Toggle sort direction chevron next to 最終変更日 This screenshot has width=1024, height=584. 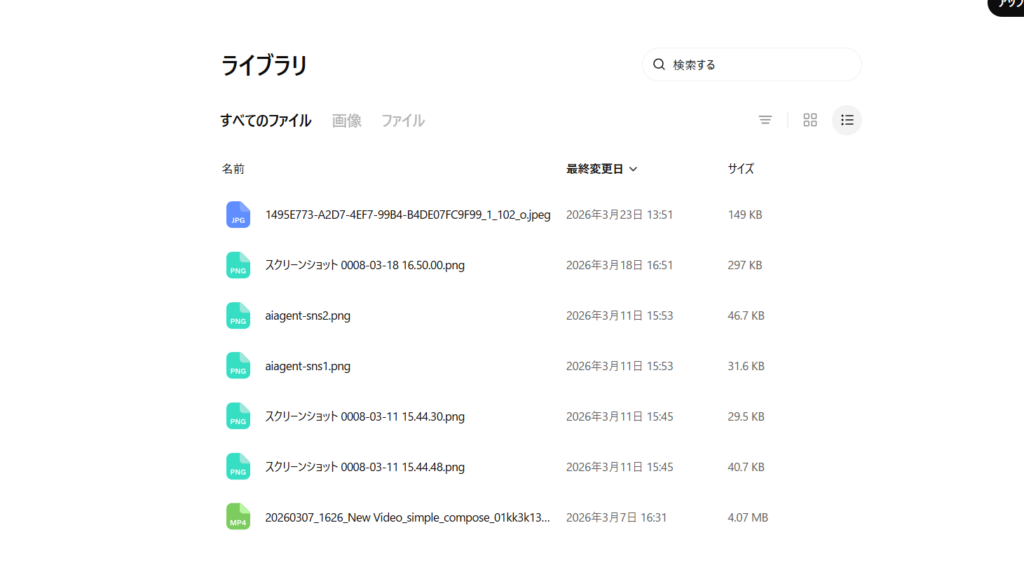634,170
